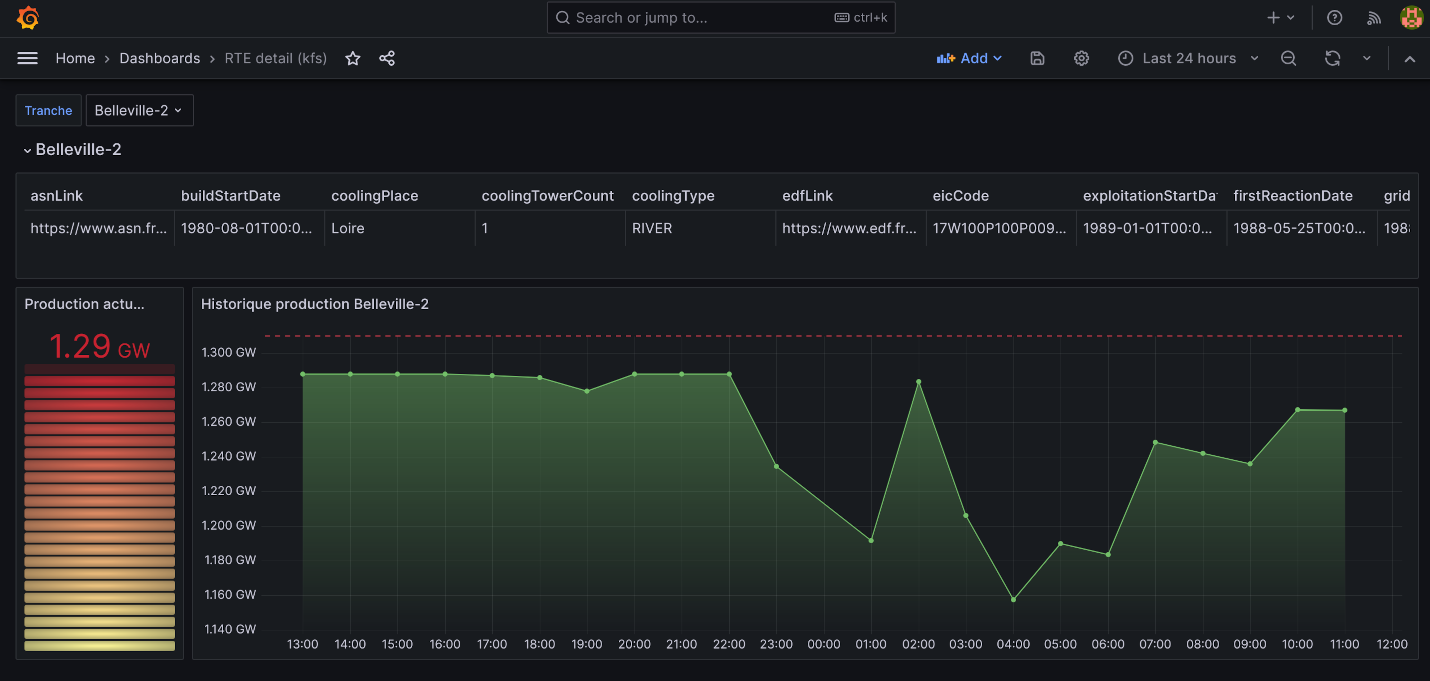Collapse the top toolbar with the chevron
1430x681 pixels.
pos(1410,59)
